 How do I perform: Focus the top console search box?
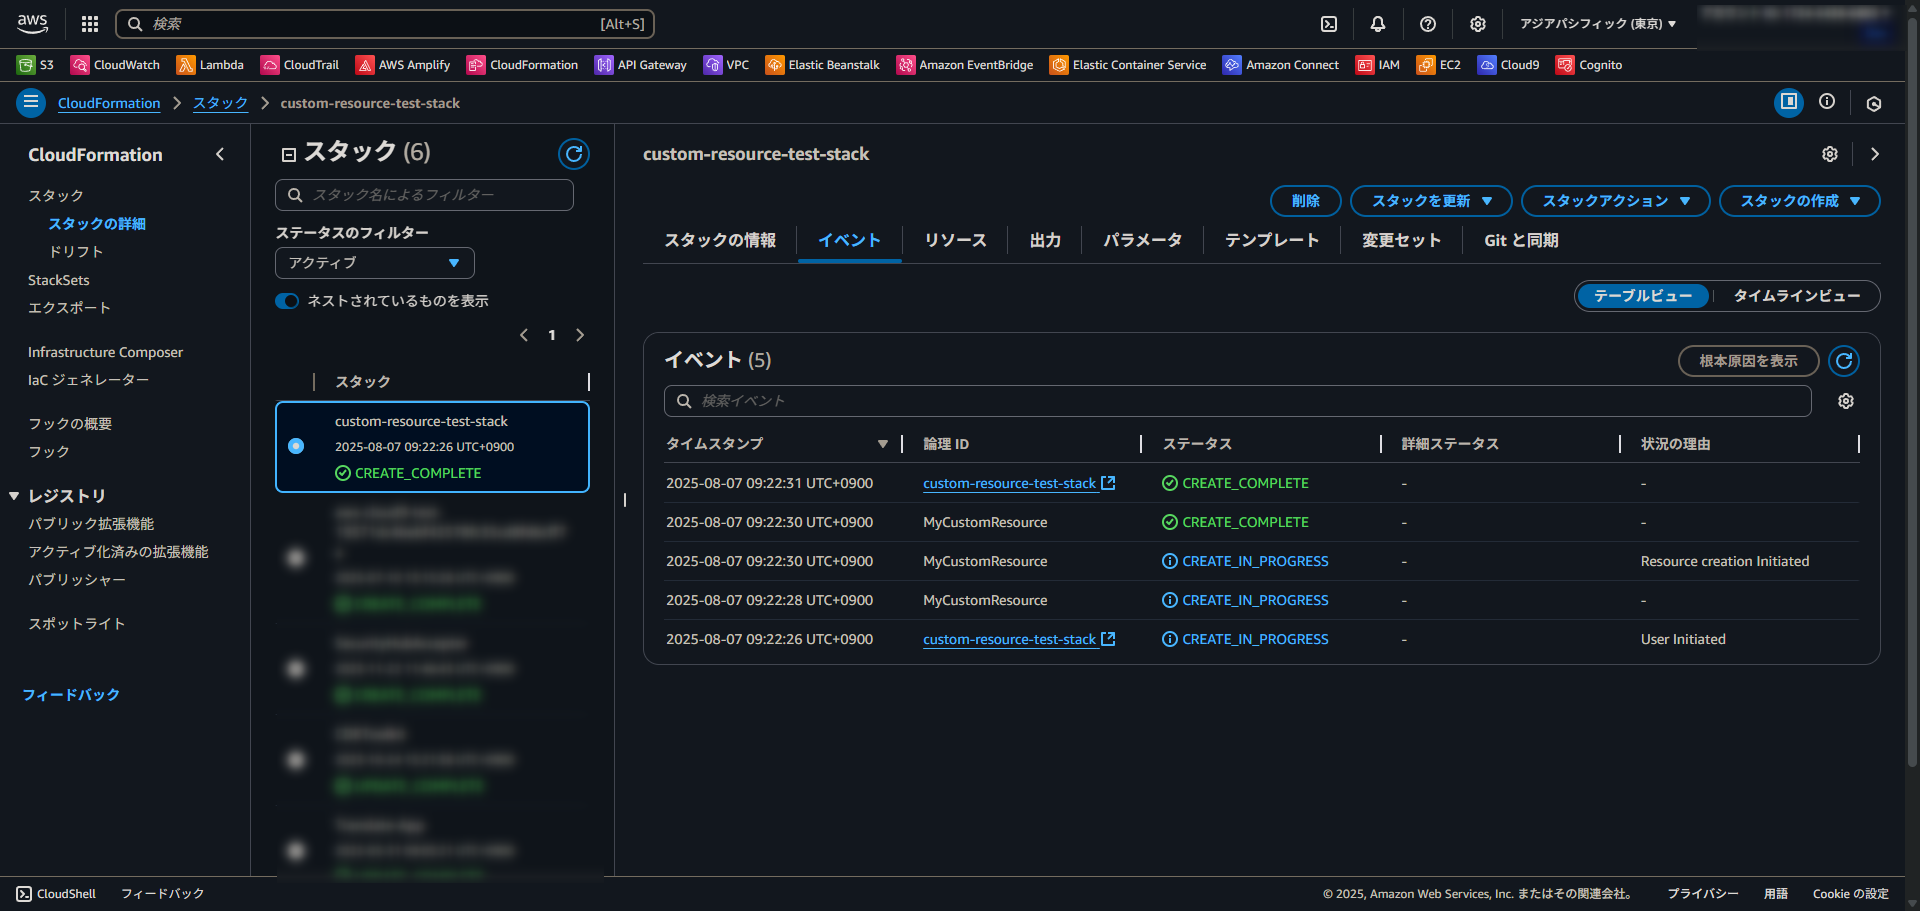[385, 24]
